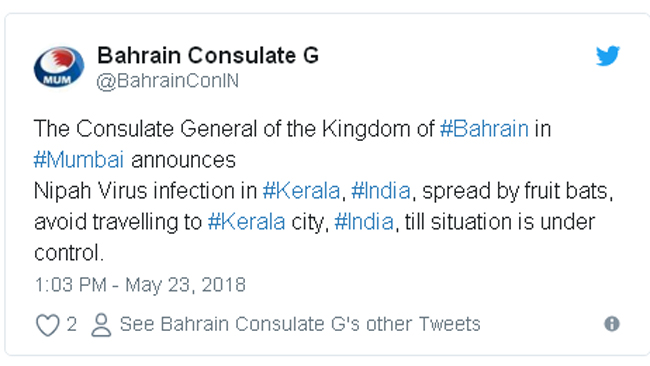Open #India hashtag before 'spread by'

tap(381, 191)
